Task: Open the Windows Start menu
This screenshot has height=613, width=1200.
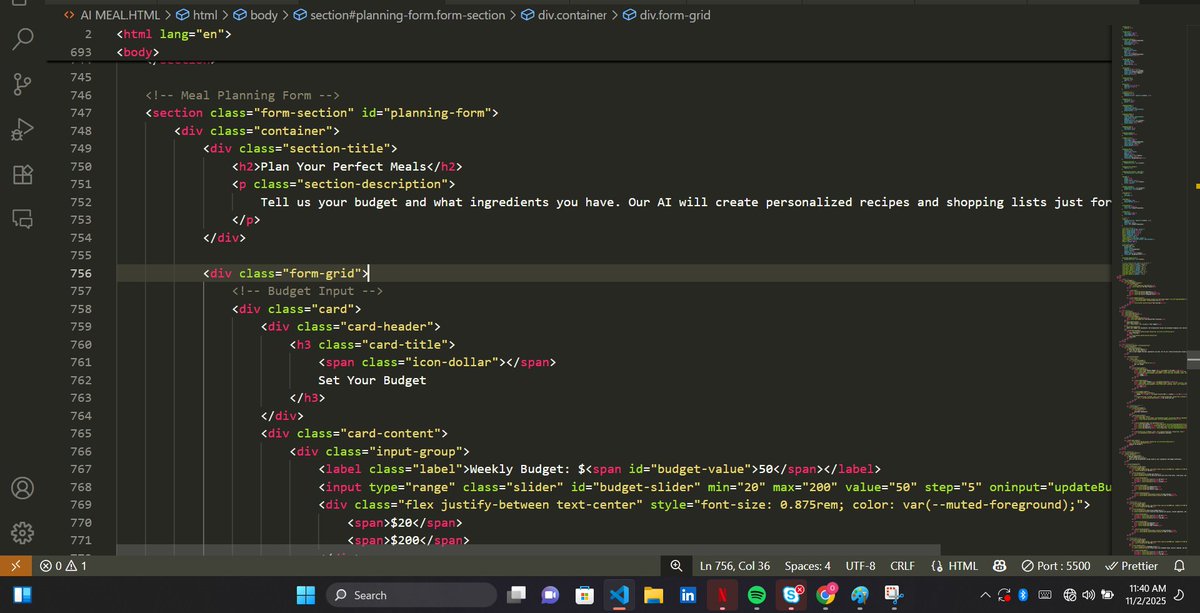Action: [306, 595]
